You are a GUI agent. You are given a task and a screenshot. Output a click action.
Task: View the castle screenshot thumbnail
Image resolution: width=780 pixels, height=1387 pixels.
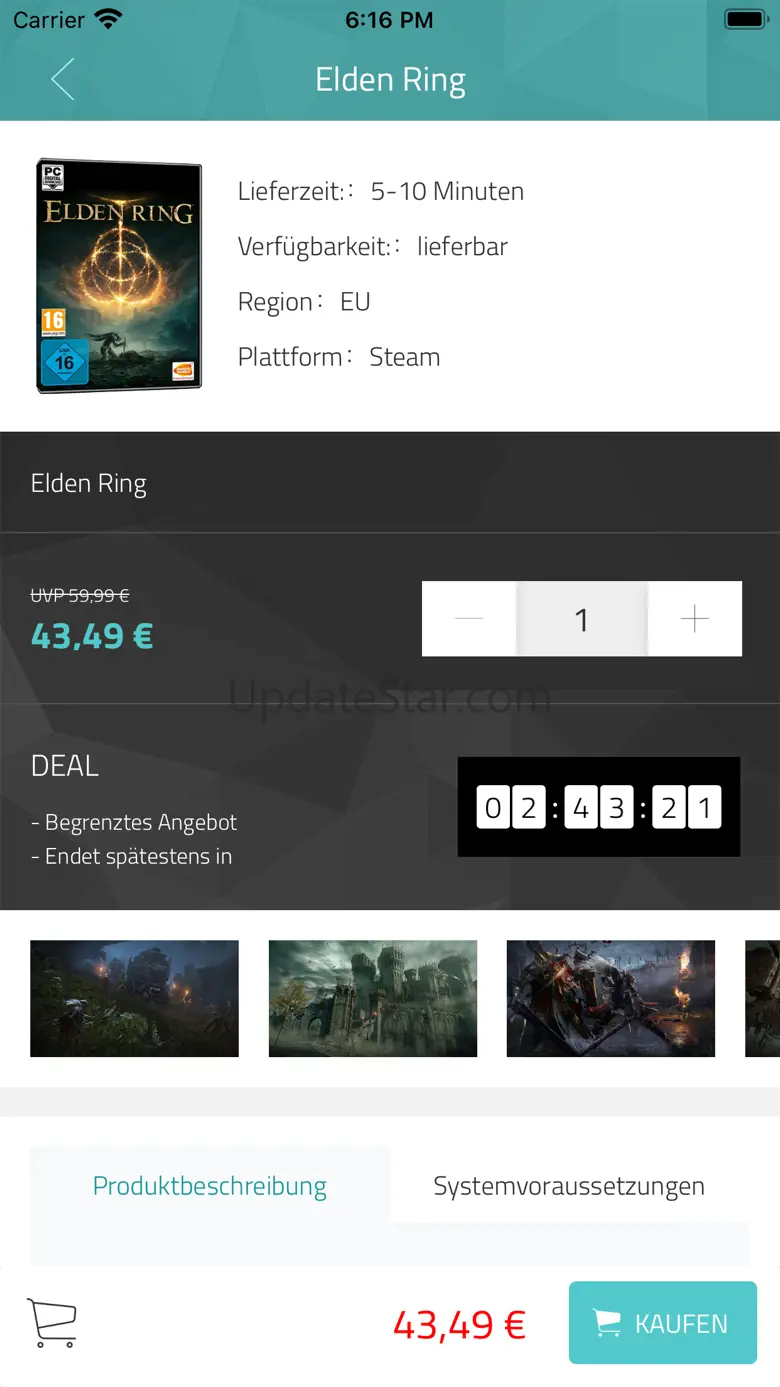(373, 998)
